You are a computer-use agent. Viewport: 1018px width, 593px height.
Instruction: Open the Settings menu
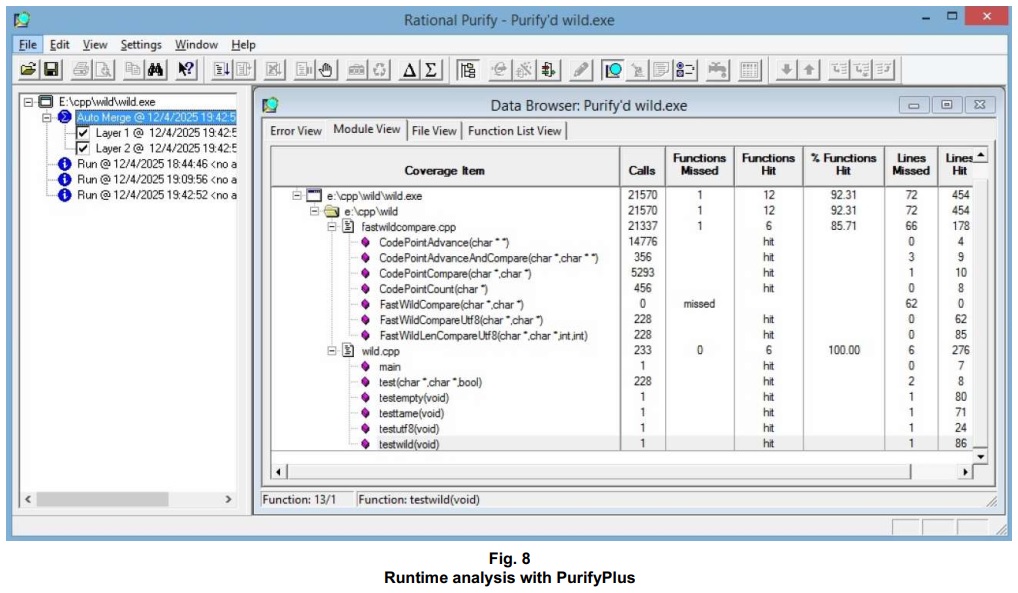point(141,45)
